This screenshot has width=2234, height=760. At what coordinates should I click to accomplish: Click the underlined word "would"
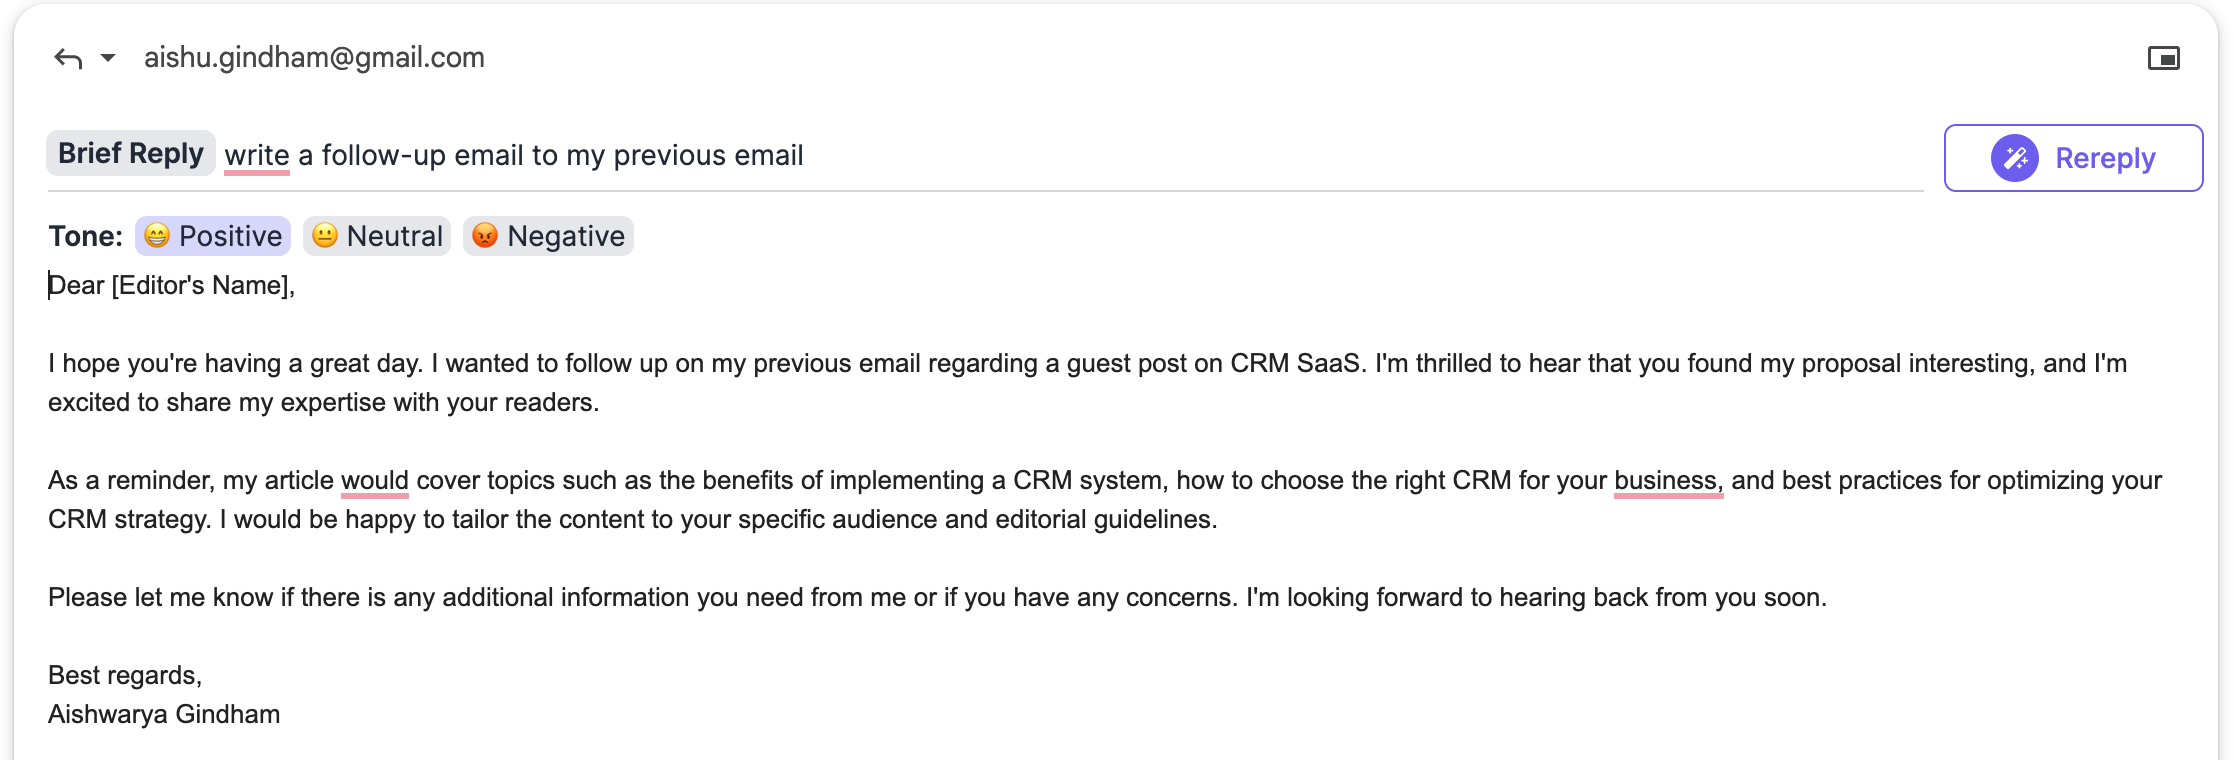[374, 481]
